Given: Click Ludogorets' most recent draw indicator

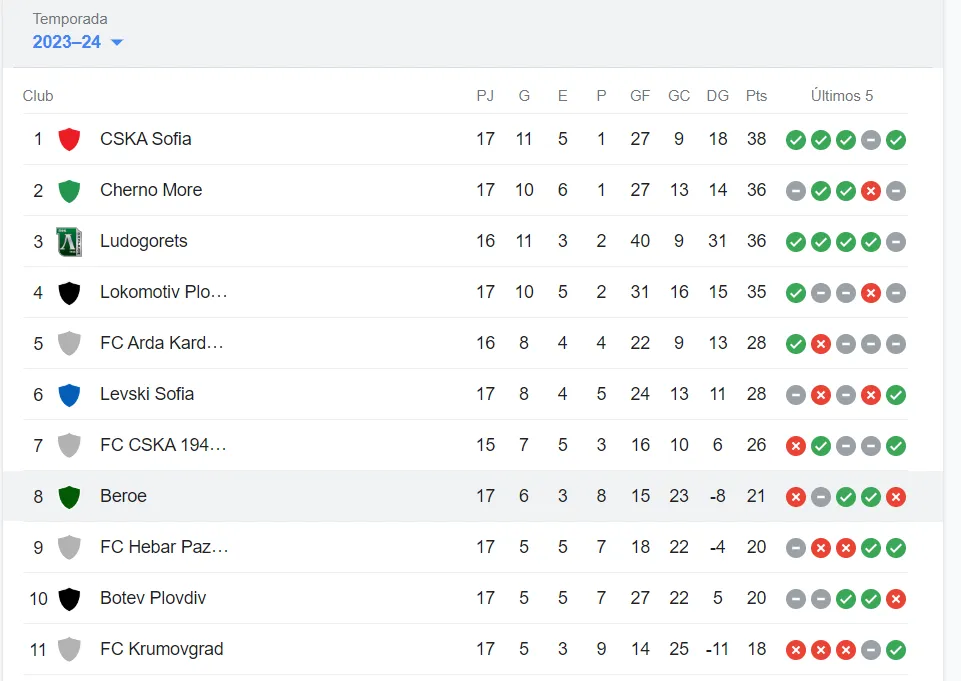Looking at the screenshot, I should click(x=896, y=242).
